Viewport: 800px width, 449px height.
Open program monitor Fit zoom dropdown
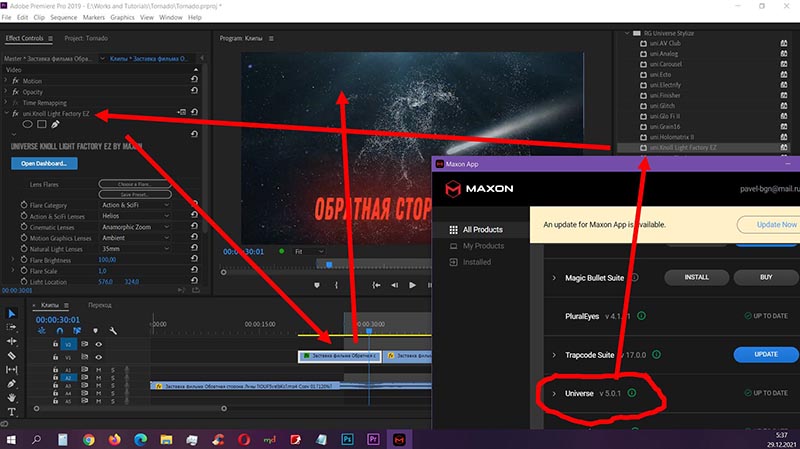coord(309,252)
